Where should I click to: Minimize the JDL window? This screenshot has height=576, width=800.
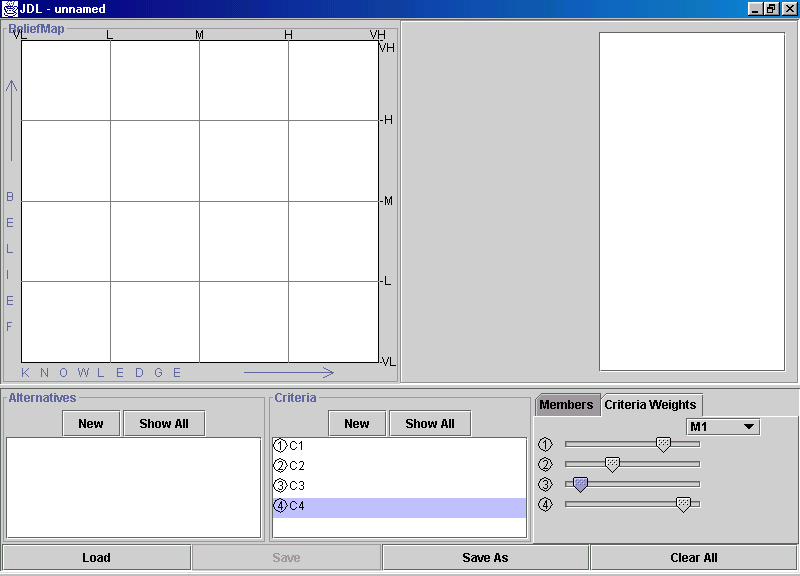[x=756, y=9]
